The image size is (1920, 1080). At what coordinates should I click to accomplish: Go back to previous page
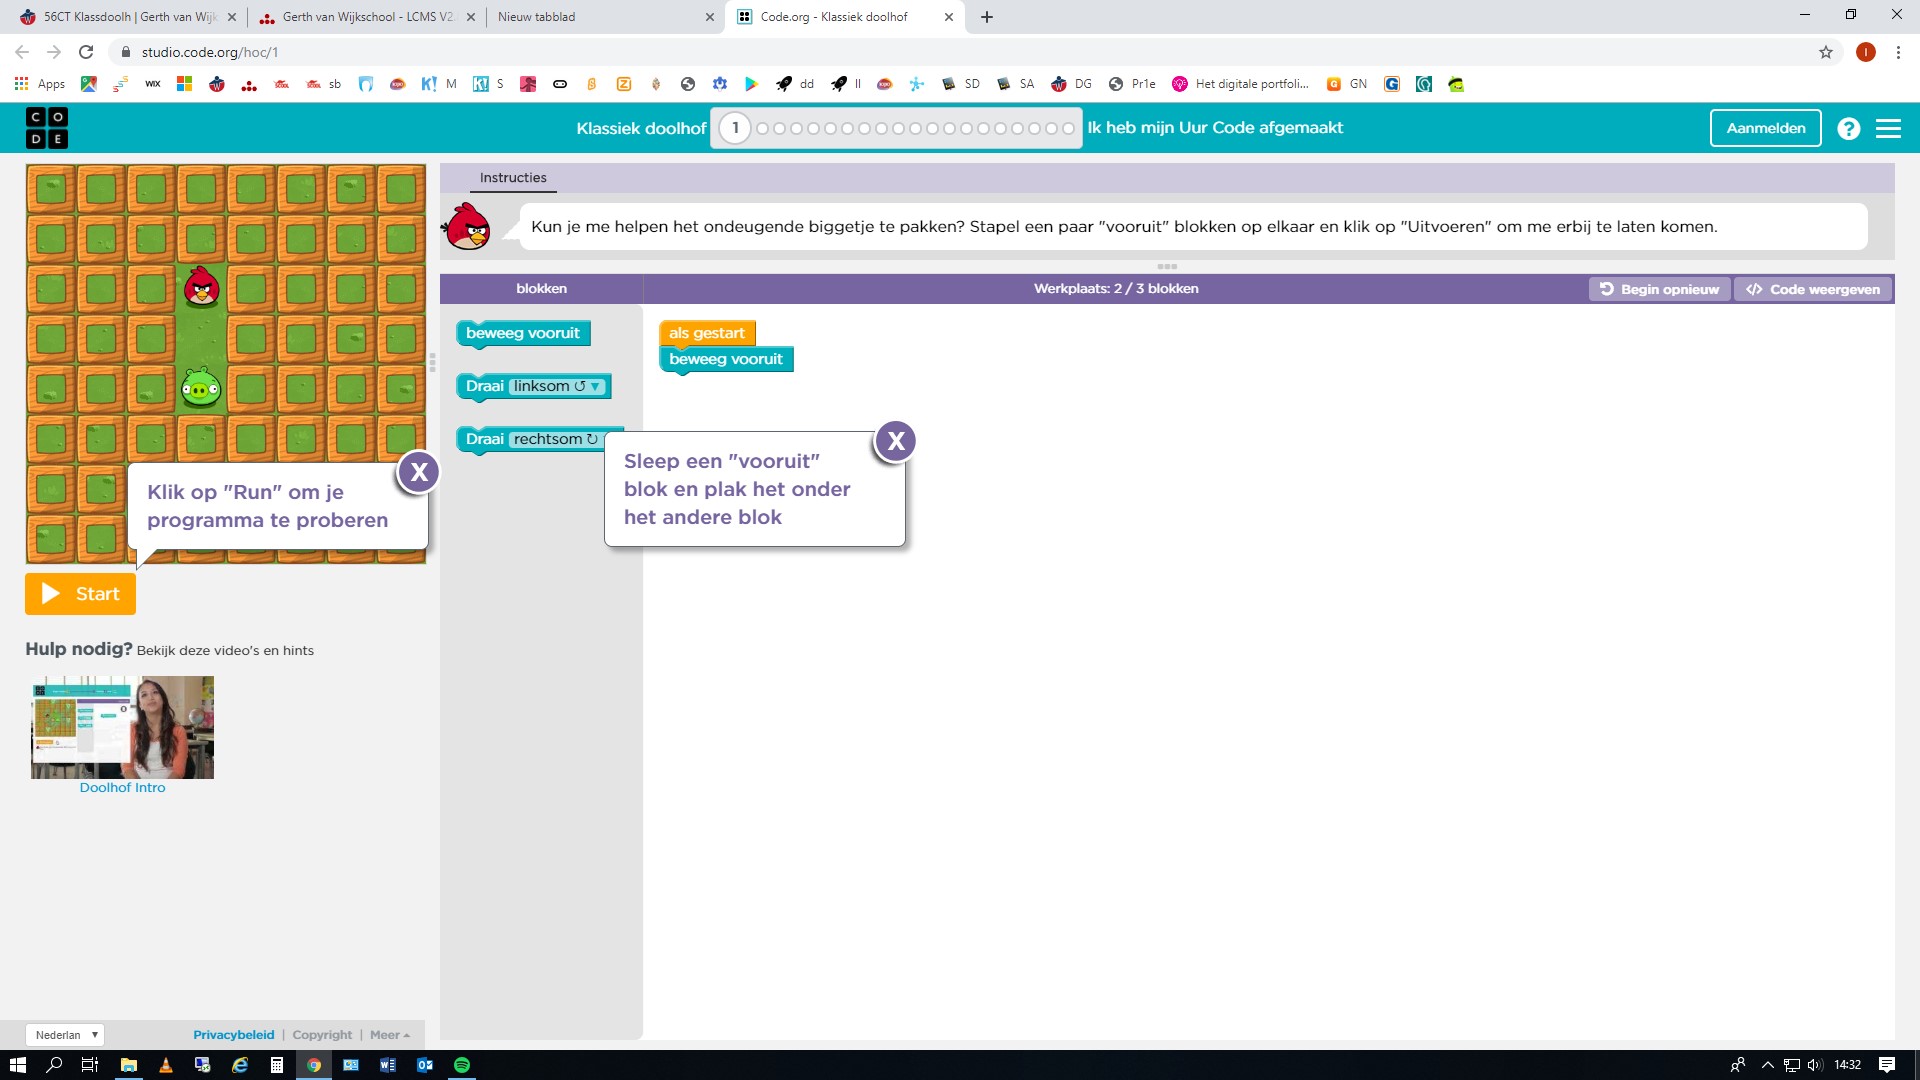click(22, 52)
